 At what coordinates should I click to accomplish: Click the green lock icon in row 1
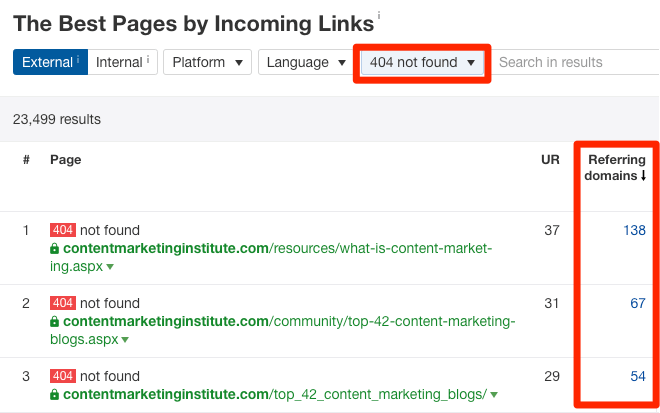pyautogui.click(x=55, y=249)
